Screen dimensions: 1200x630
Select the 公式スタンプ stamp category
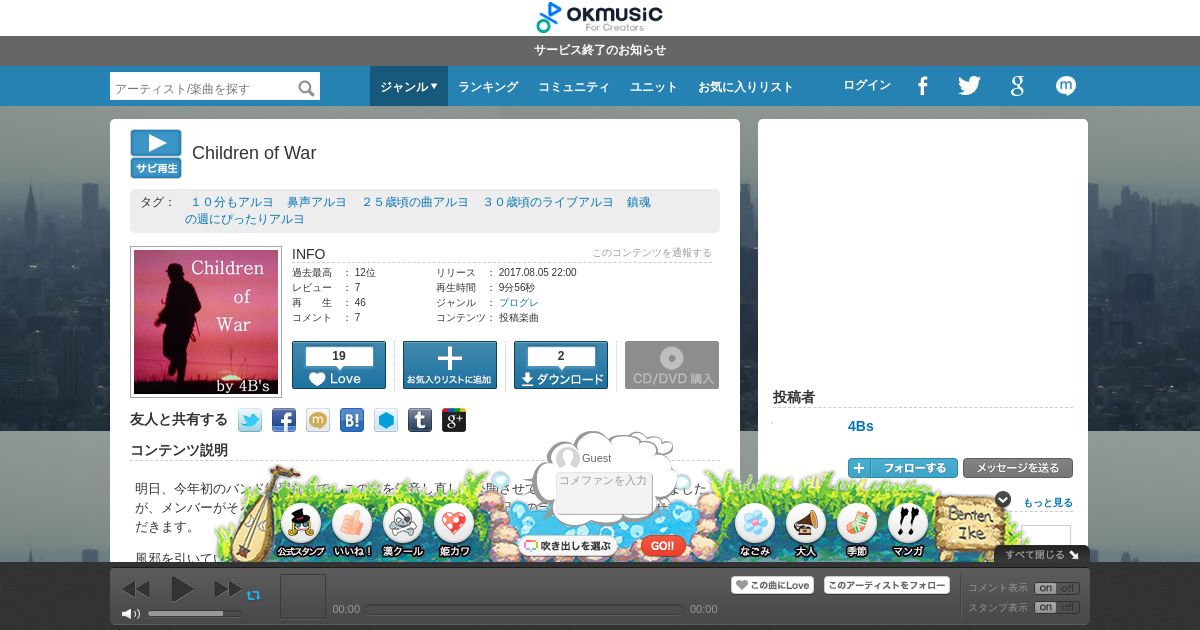pyautogui.click(x=301, y=530)
